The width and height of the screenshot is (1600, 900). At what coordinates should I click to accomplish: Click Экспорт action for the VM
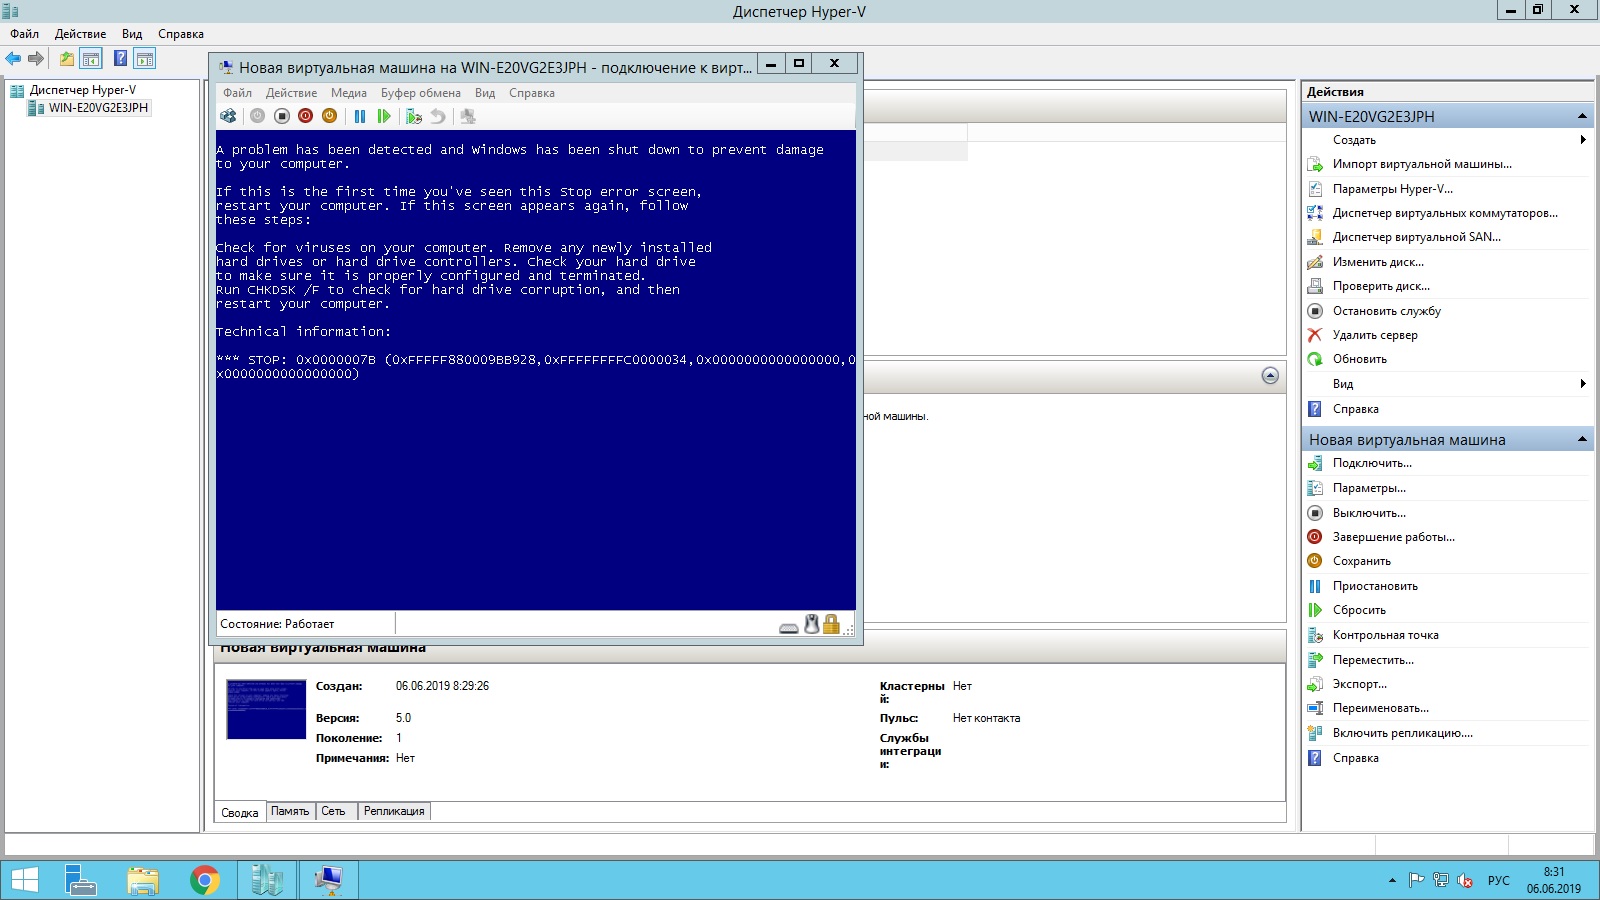pos(1359,684)
